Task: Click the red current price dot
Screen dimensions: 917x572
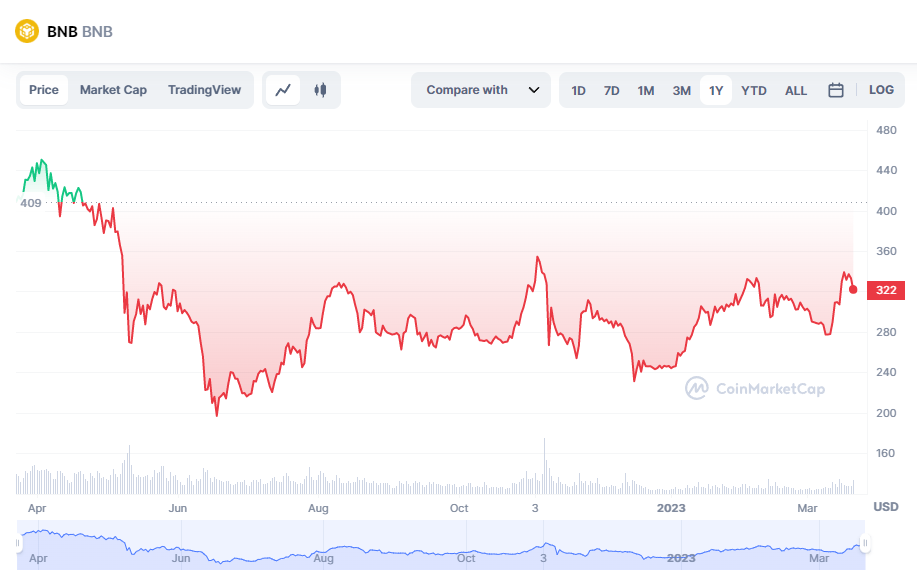Action: 853,290
